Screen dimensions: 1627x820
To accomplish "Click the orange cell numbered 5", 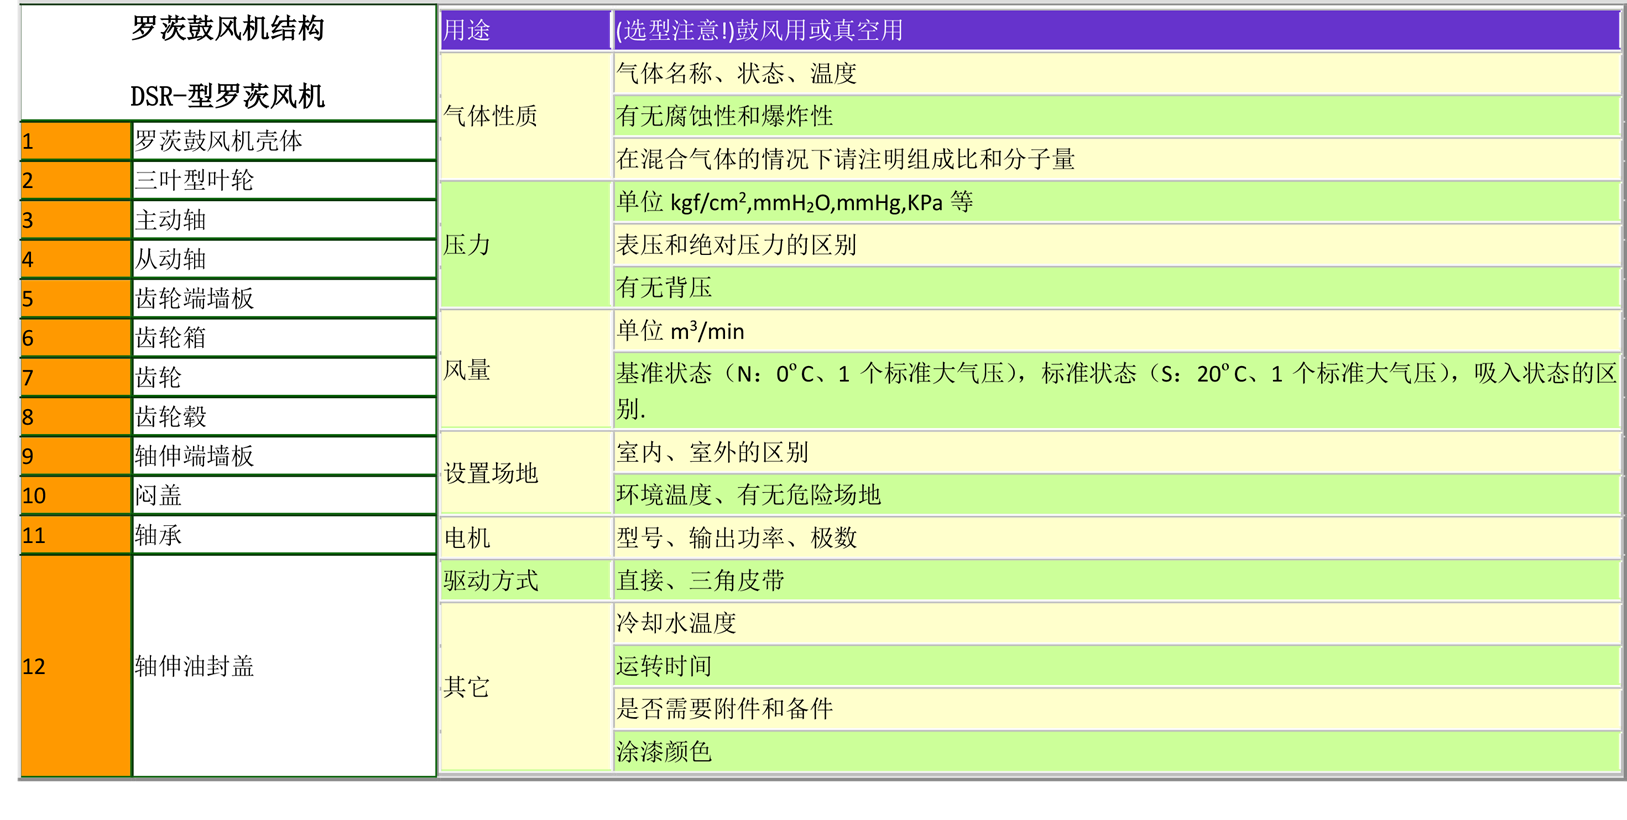I will pyautogui.click(x=75, y=299).
